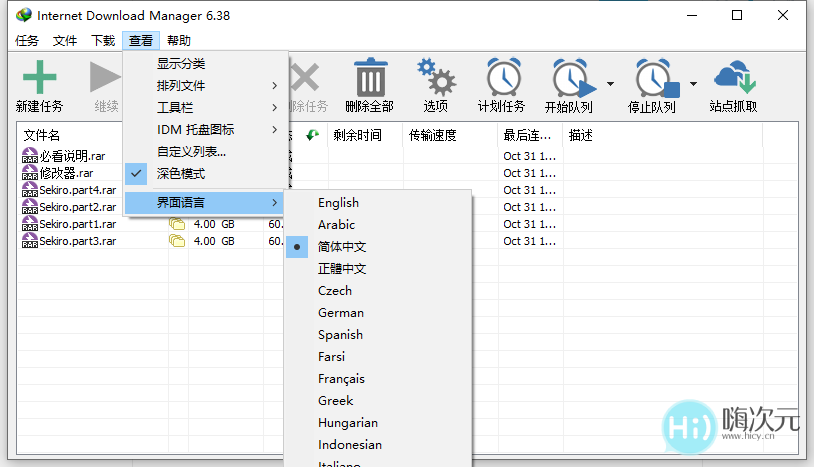Select the file name 必看说明.rar
Screen dimensions: 814x467
coord(73,156)
